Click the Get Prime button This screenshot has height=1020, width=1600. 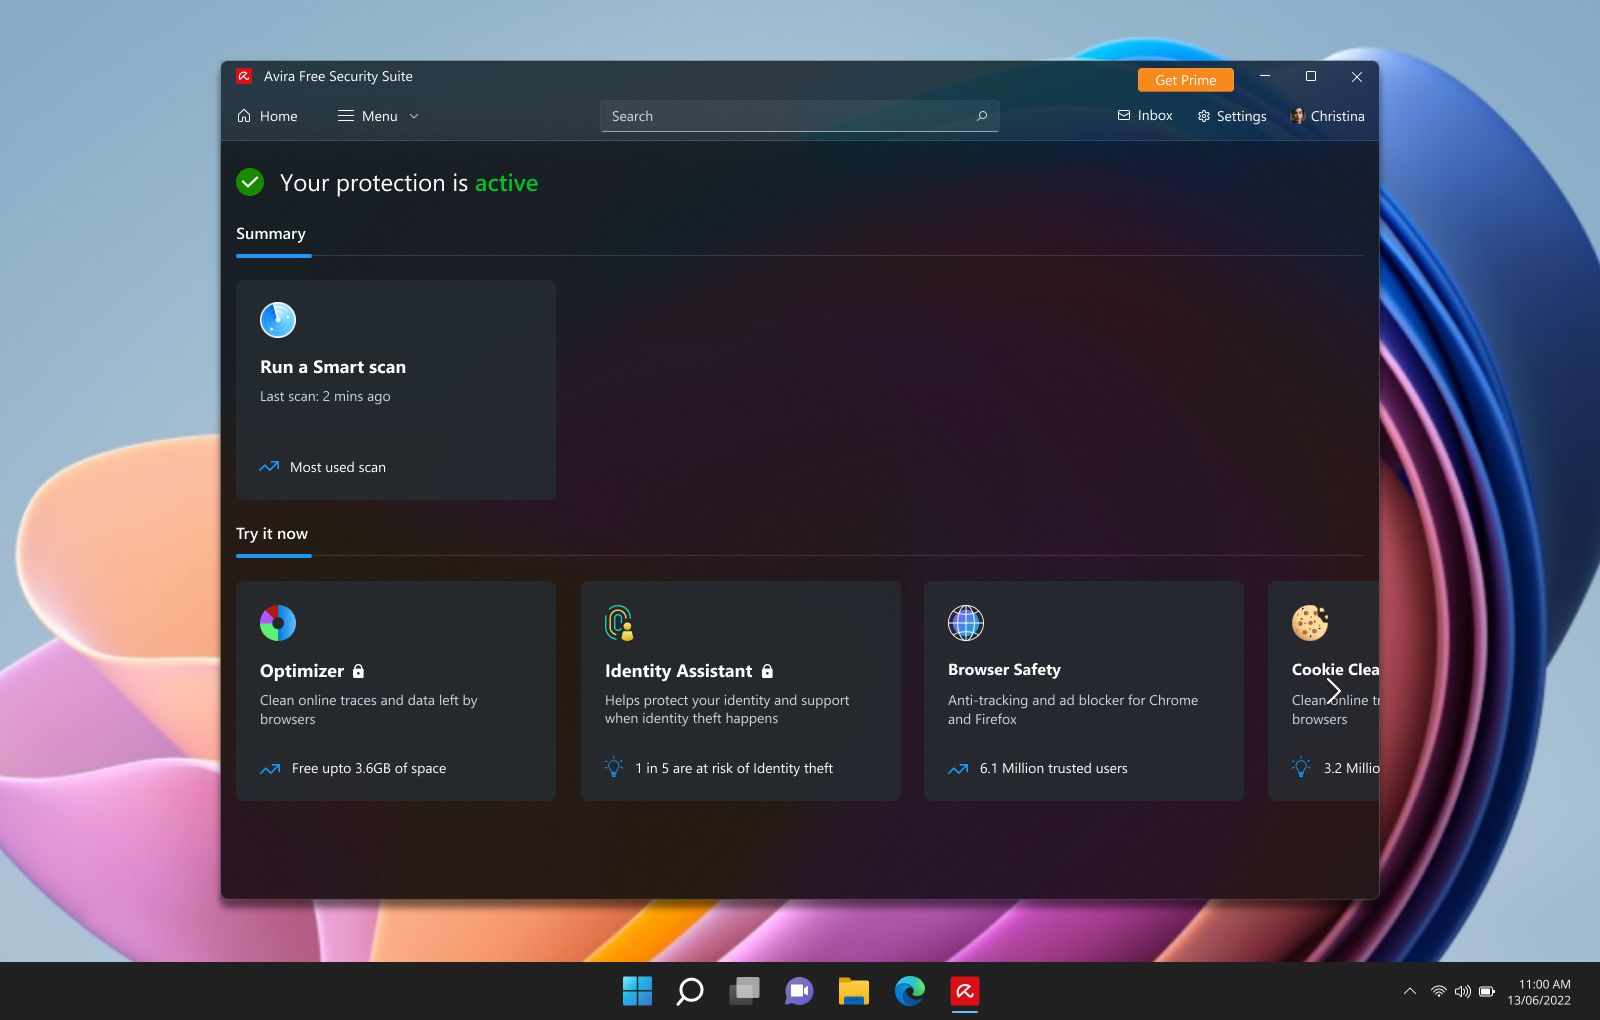[1186, 80]
